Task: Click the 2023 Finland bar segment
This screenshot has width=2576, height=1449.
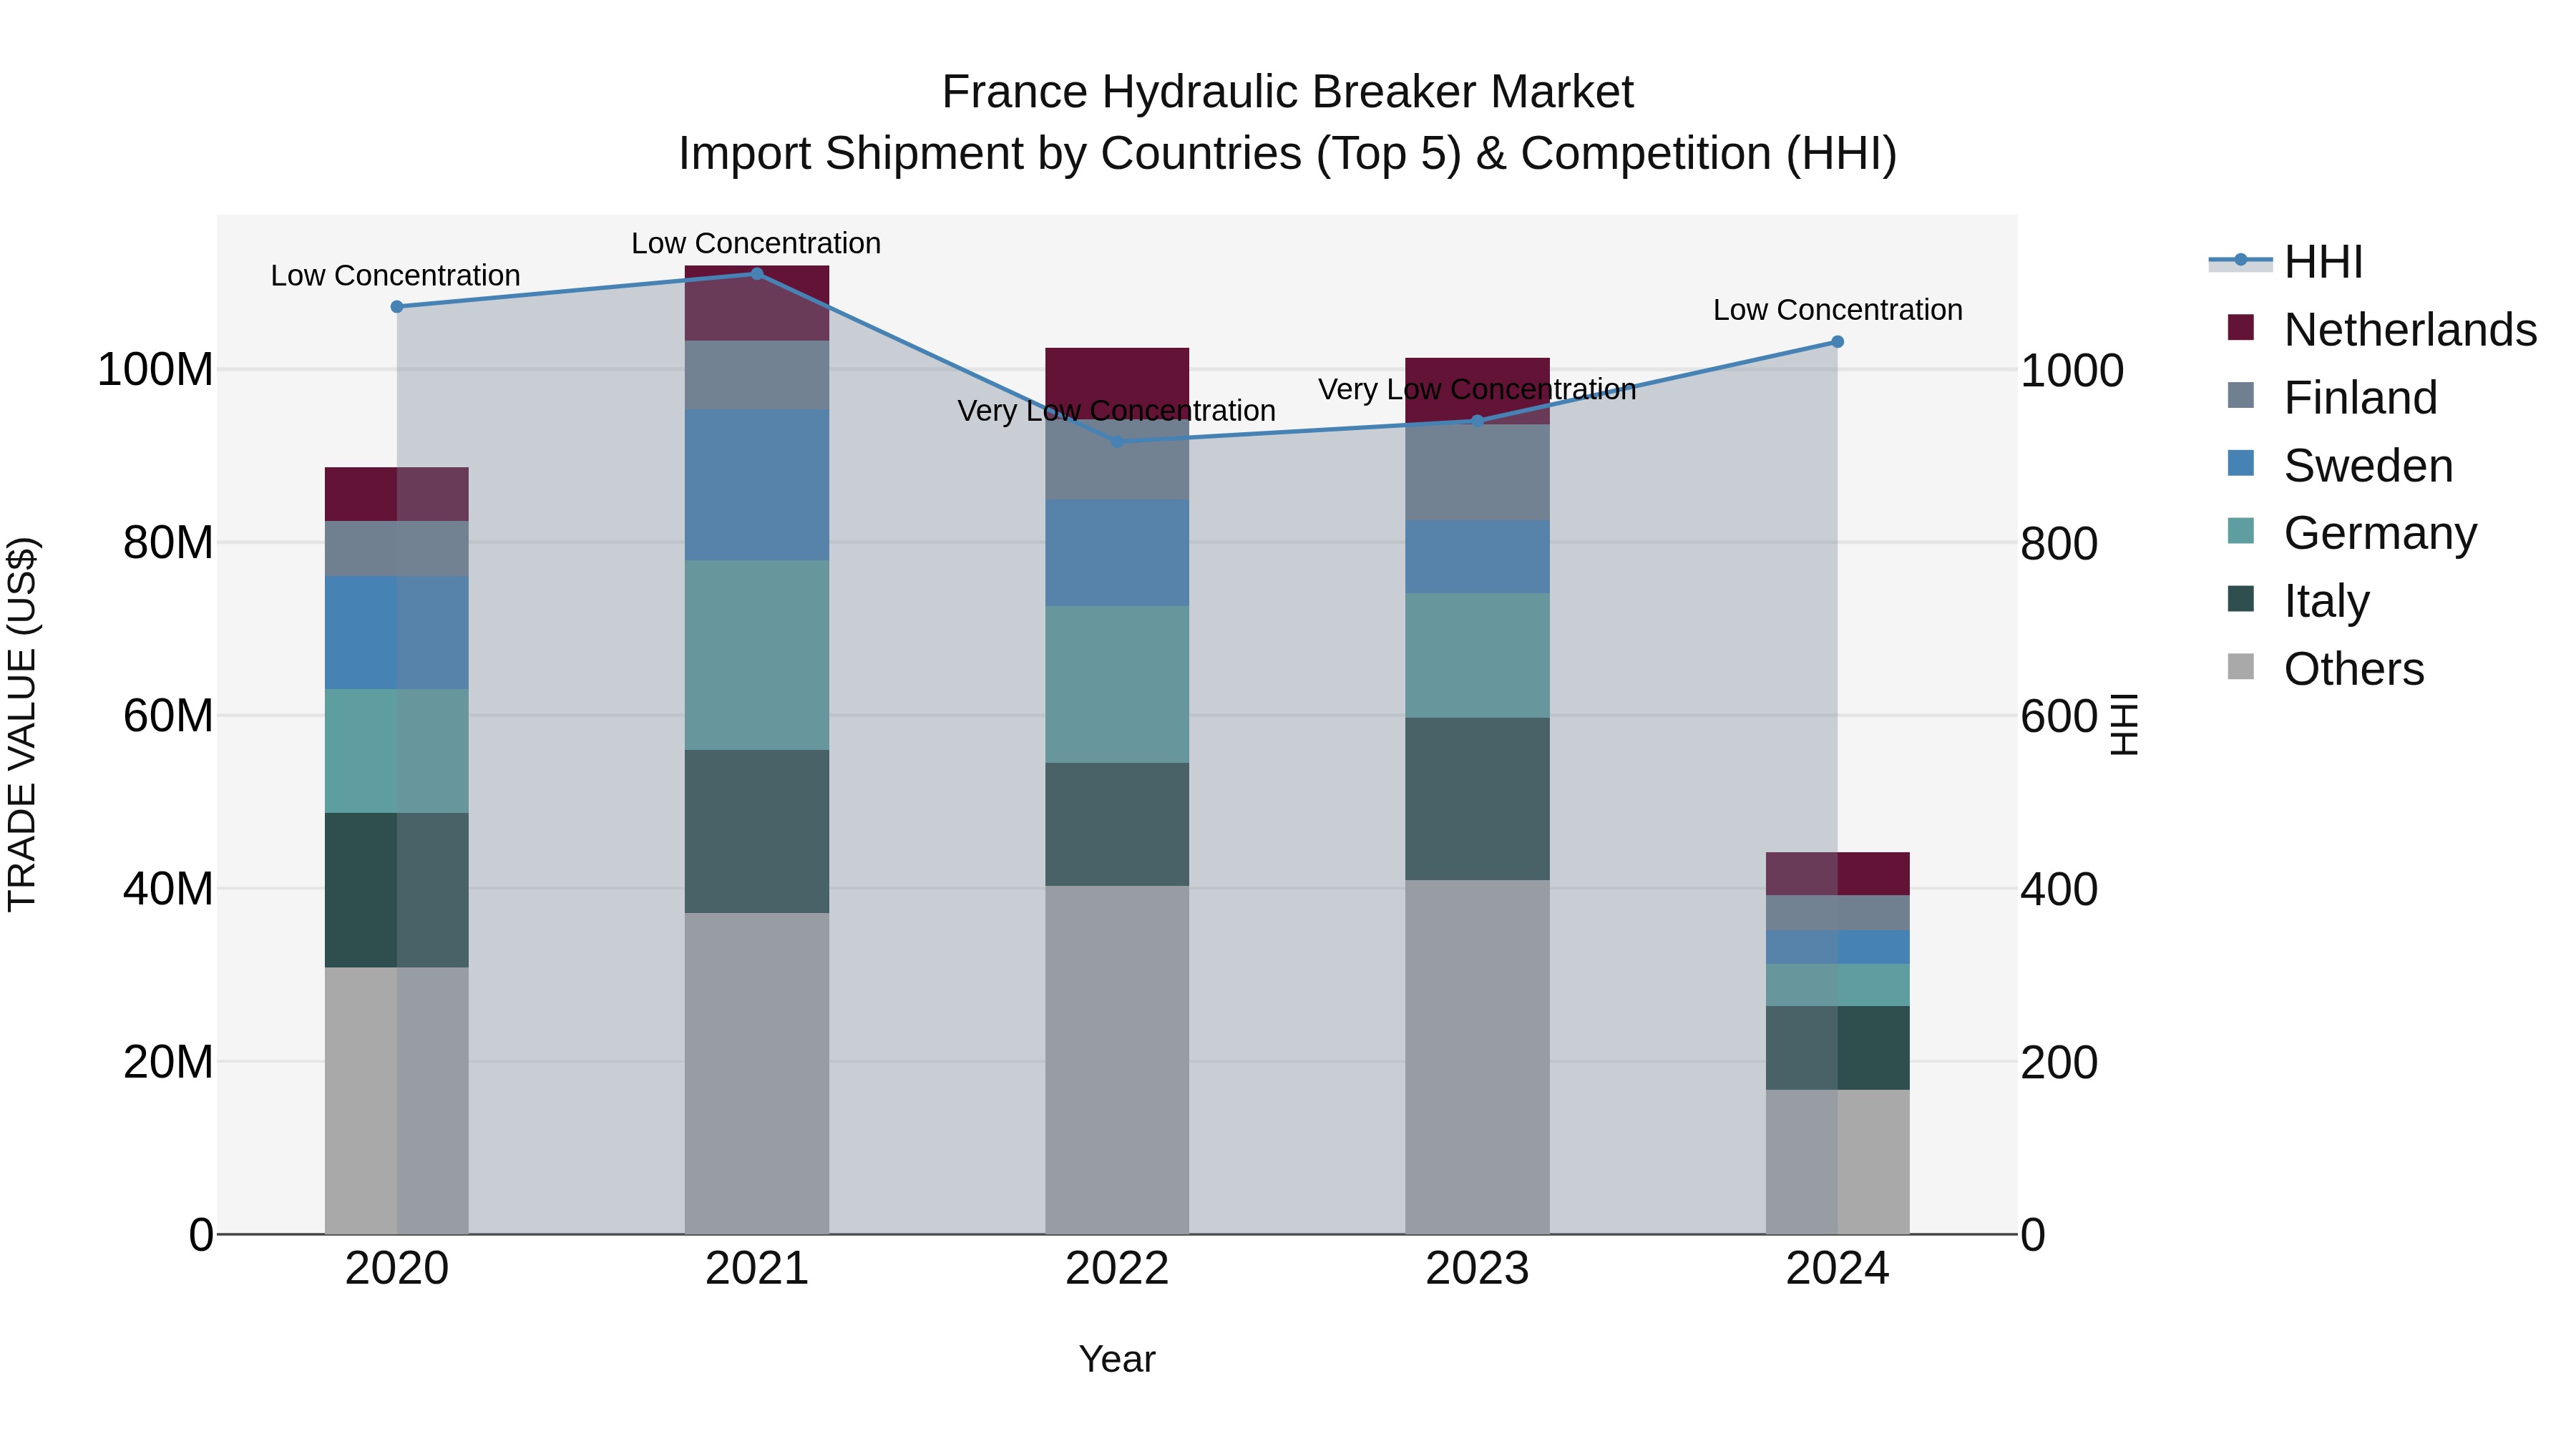Action: tap(1477, 472)
